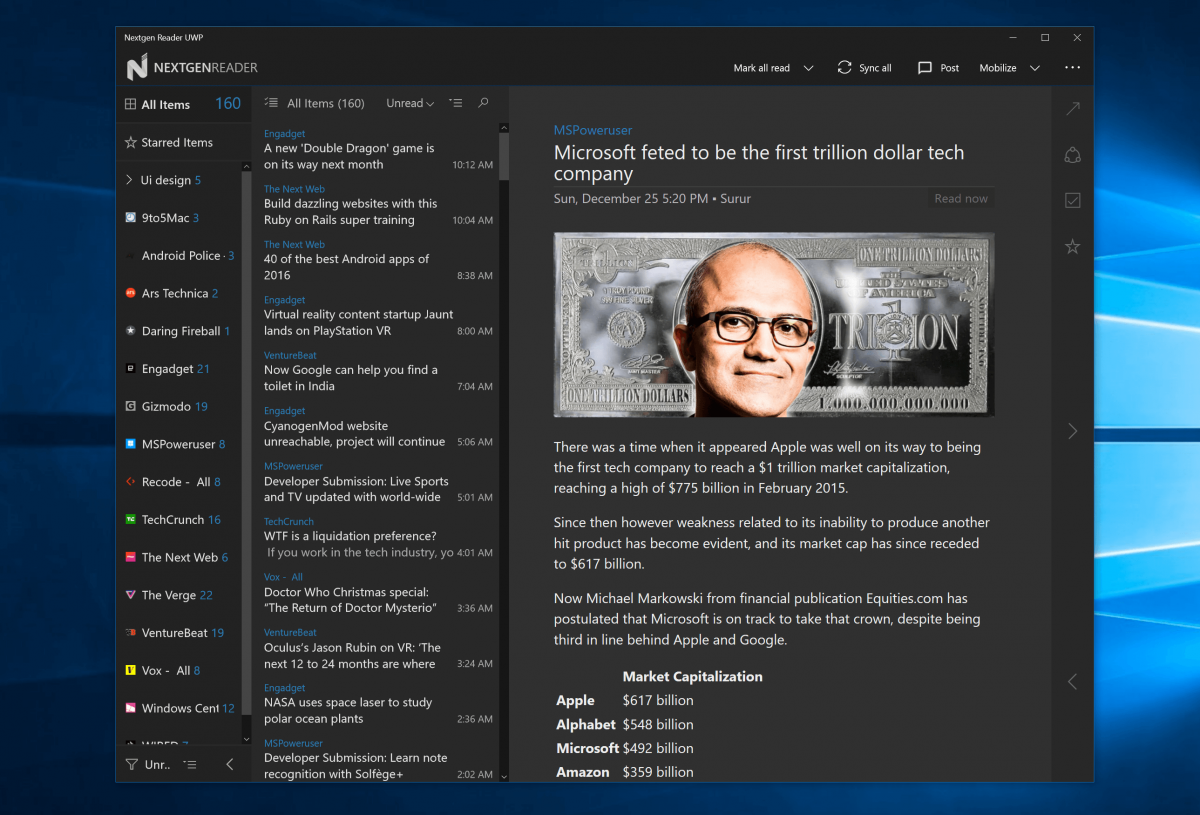Click the filter funnel icon at bottom
The height and width of the screenshot is (815, 1200).
[131, 765]
